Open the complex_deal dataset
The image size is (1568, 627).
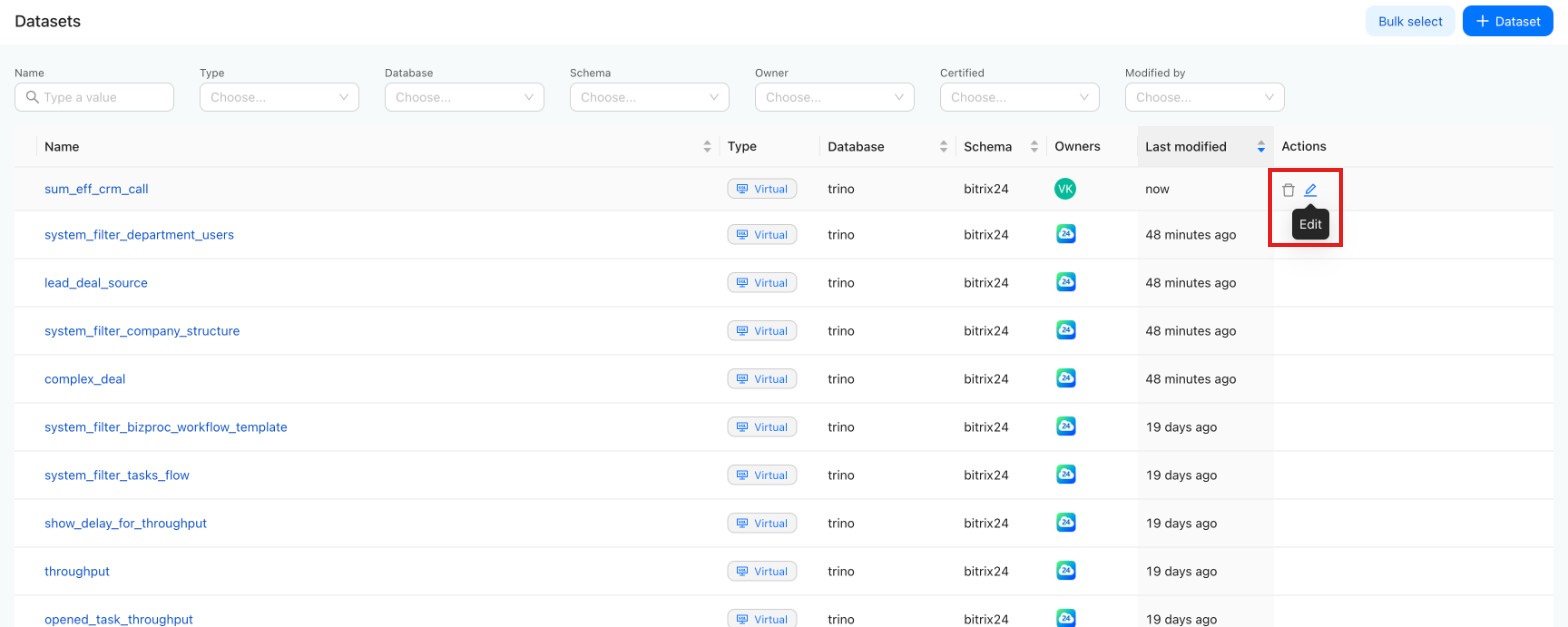click(85, 379)
